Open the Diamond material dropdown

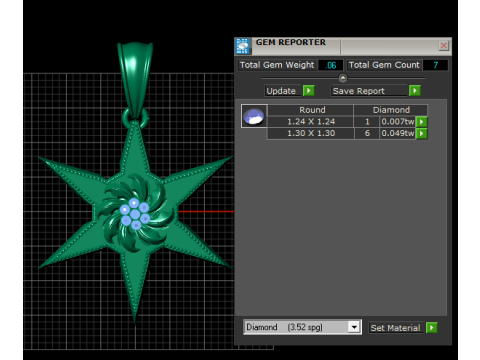coord(354,327)
